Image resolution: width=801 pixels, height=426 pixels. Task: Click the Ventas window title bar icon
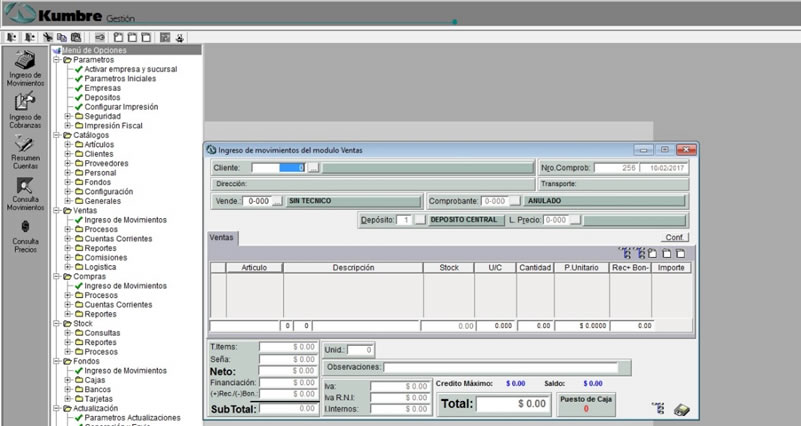(211, 150)
